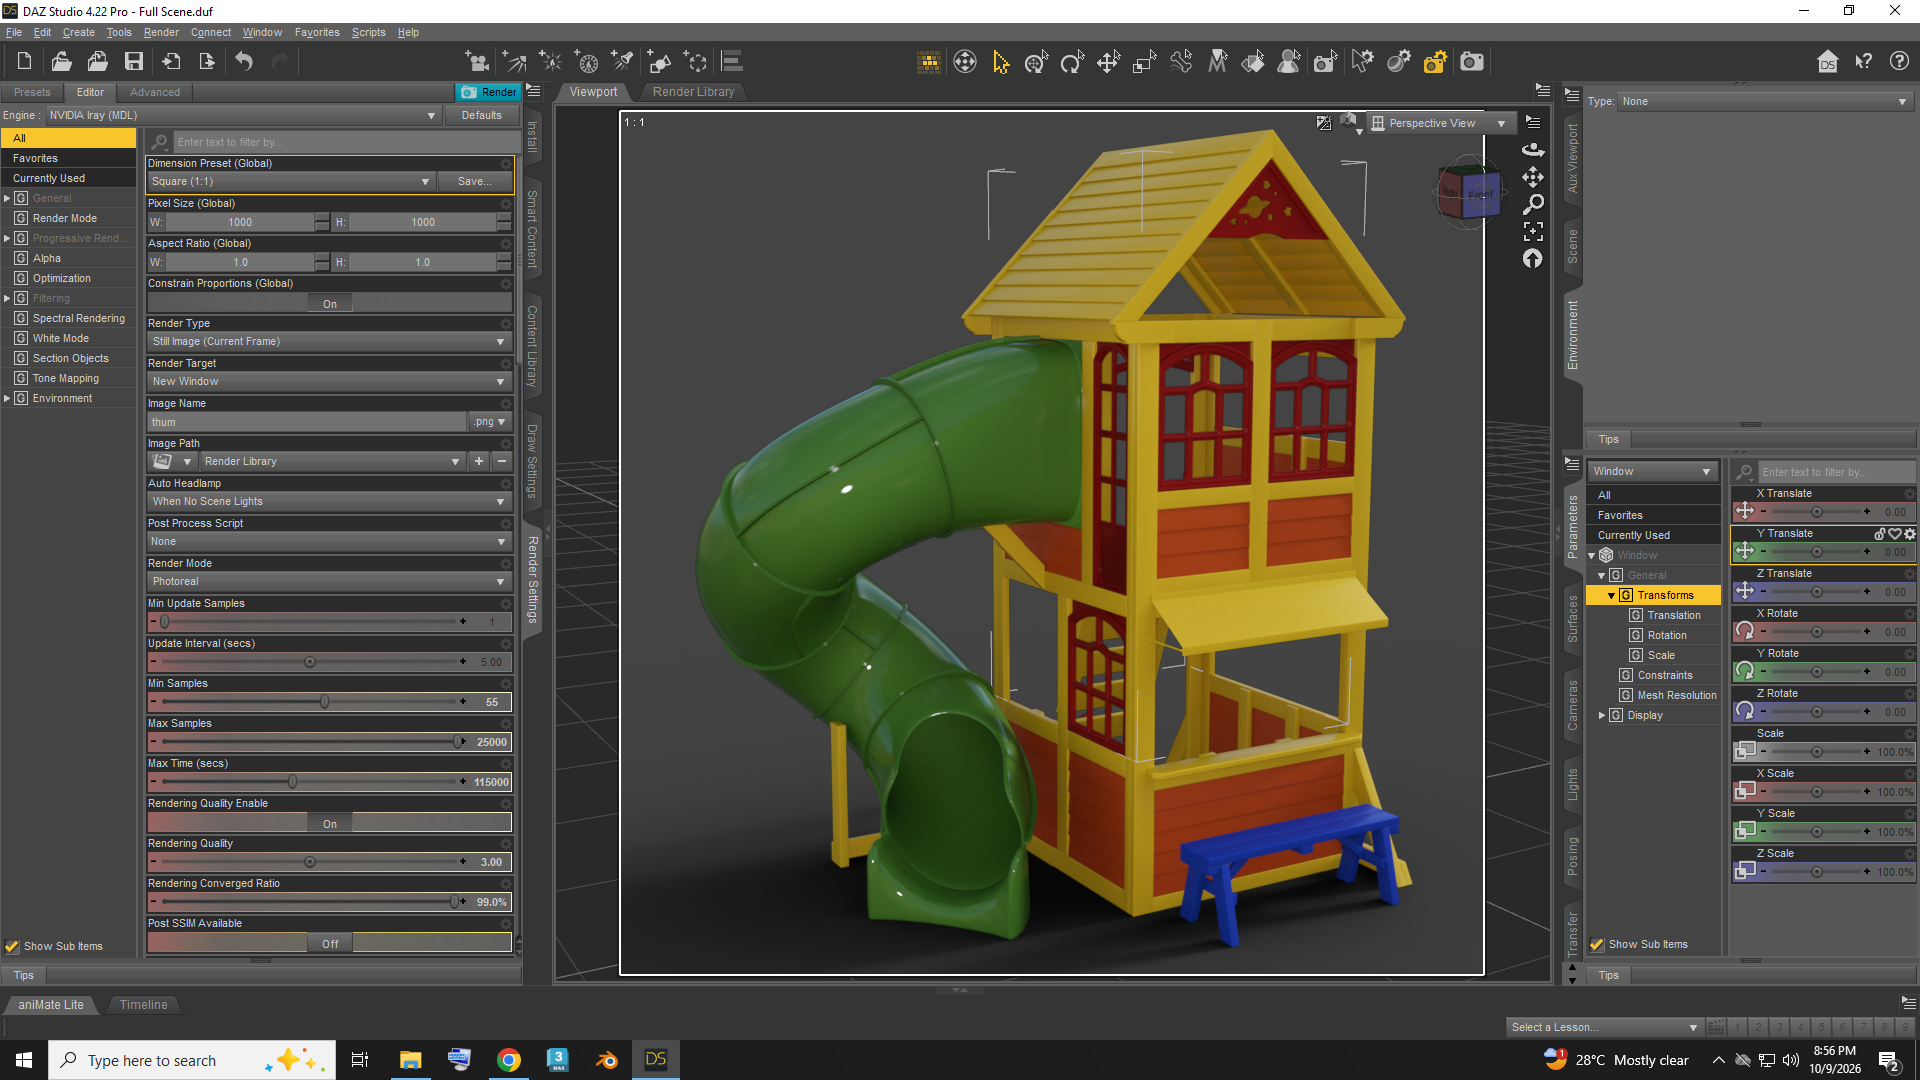This screenshot has width=1920, height=1080.
Task: Open the Perspective View camera dropdown
Action: coord(1440,123)
